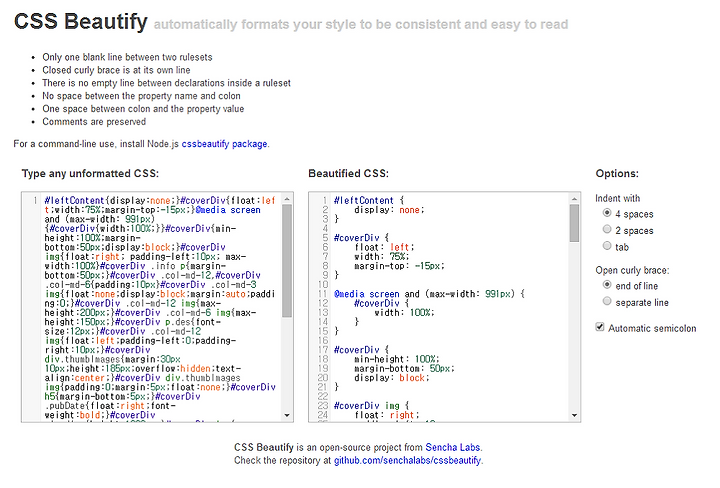The width and height of the screenshot is (720, 488).
Task: Visit the Sencha Labs link
Action: (453, 447)
